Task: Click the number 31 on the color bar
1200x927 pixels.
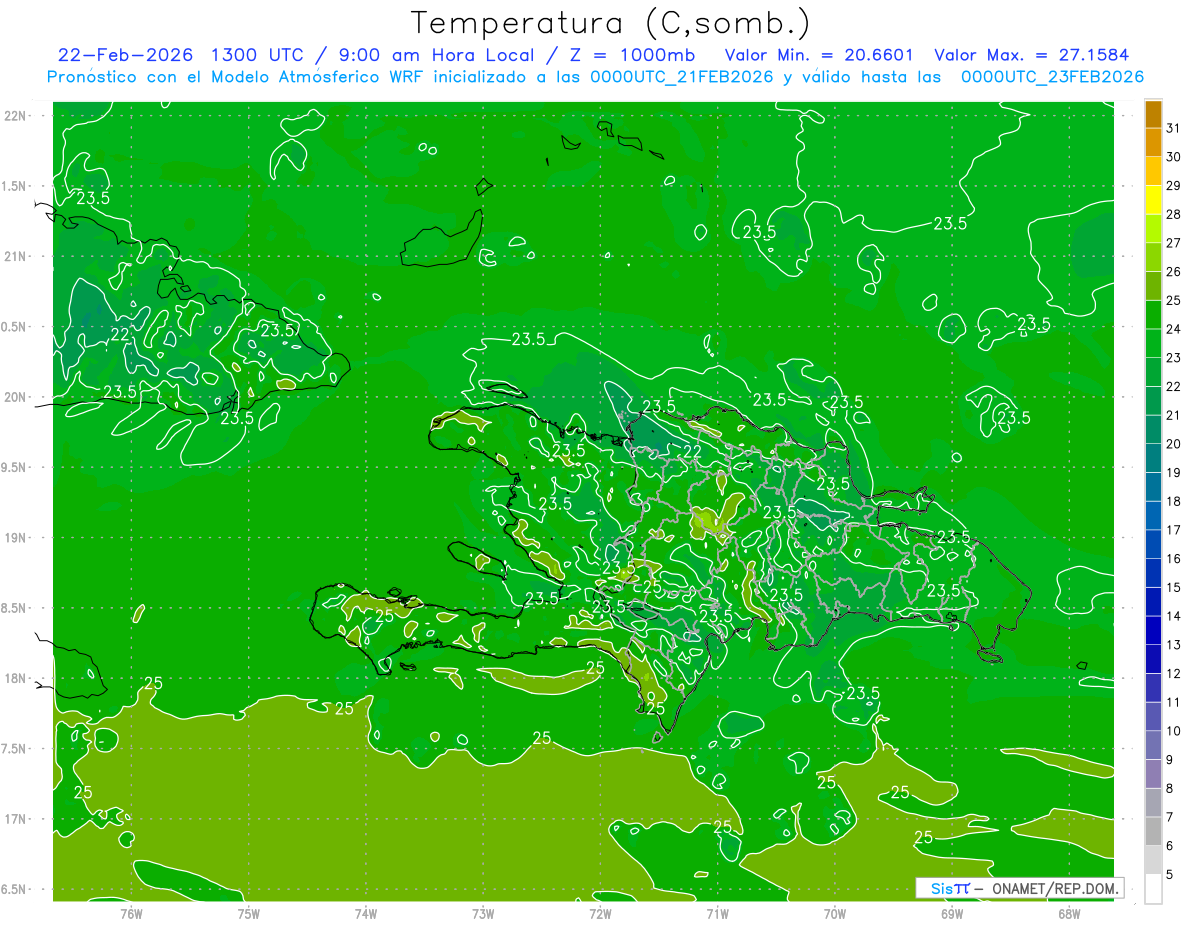Action: point(1174,128)
